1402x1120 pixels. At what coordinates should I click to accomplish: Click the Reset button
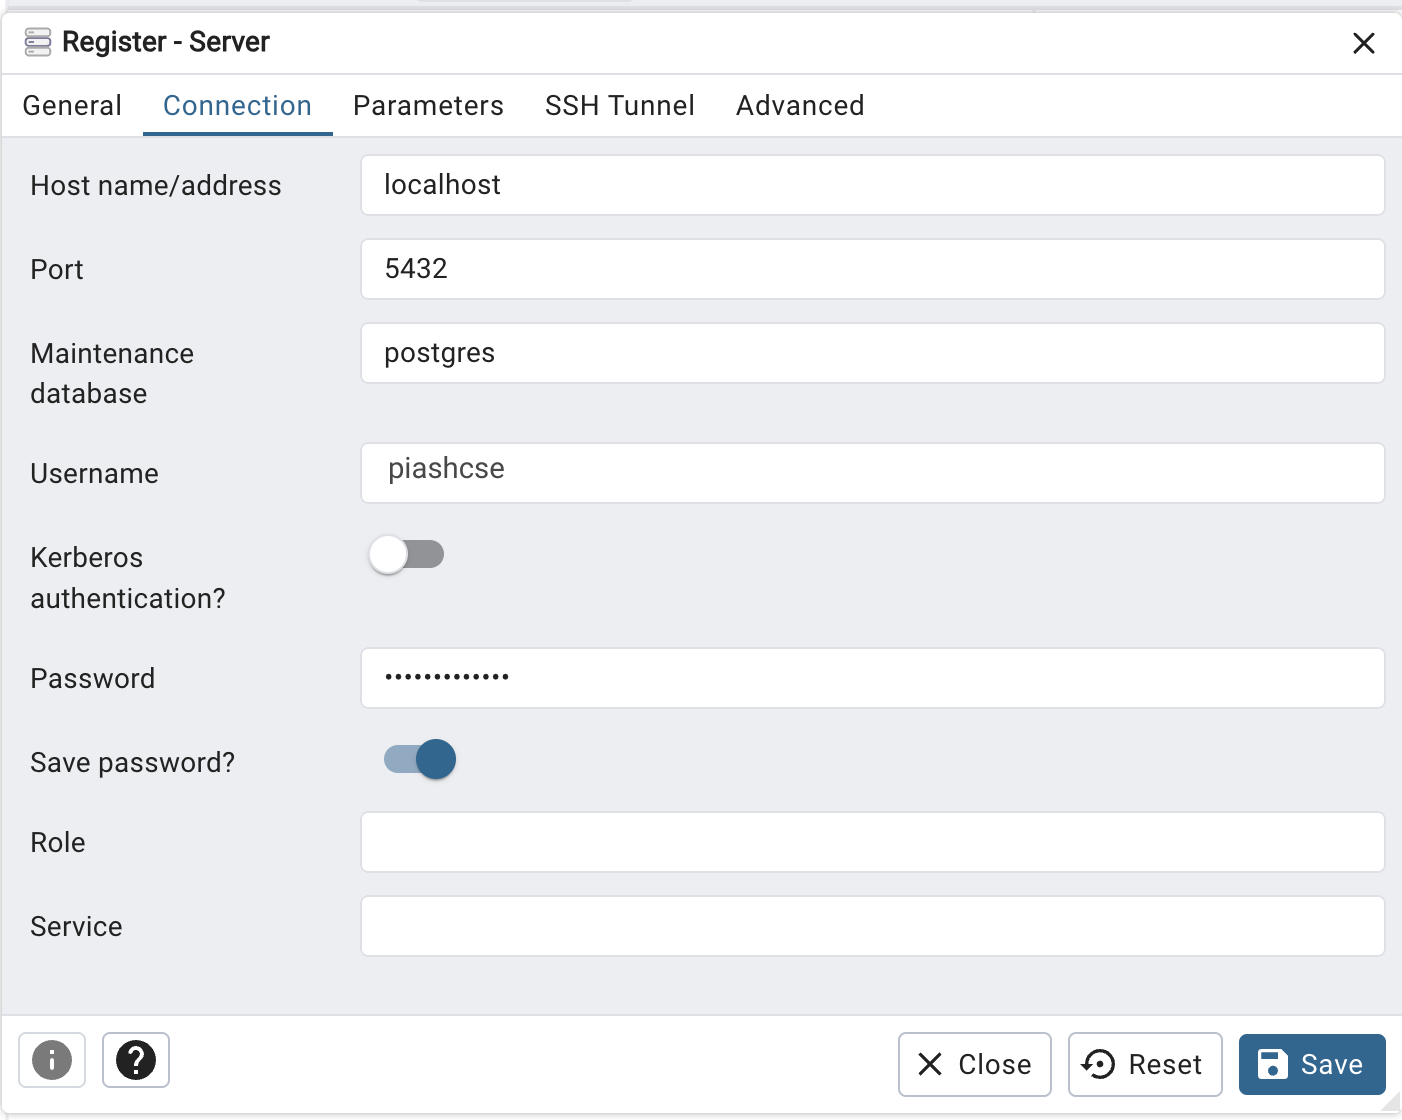(x=1145, y=1064)
